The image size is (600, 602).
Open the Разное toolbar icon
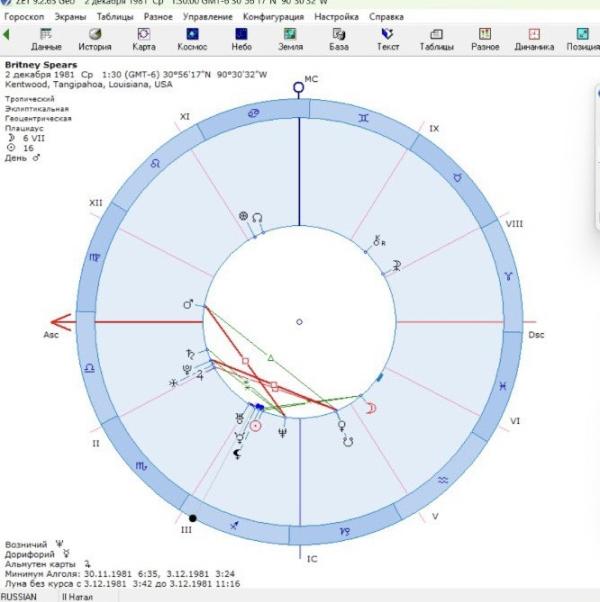point(485,40)
